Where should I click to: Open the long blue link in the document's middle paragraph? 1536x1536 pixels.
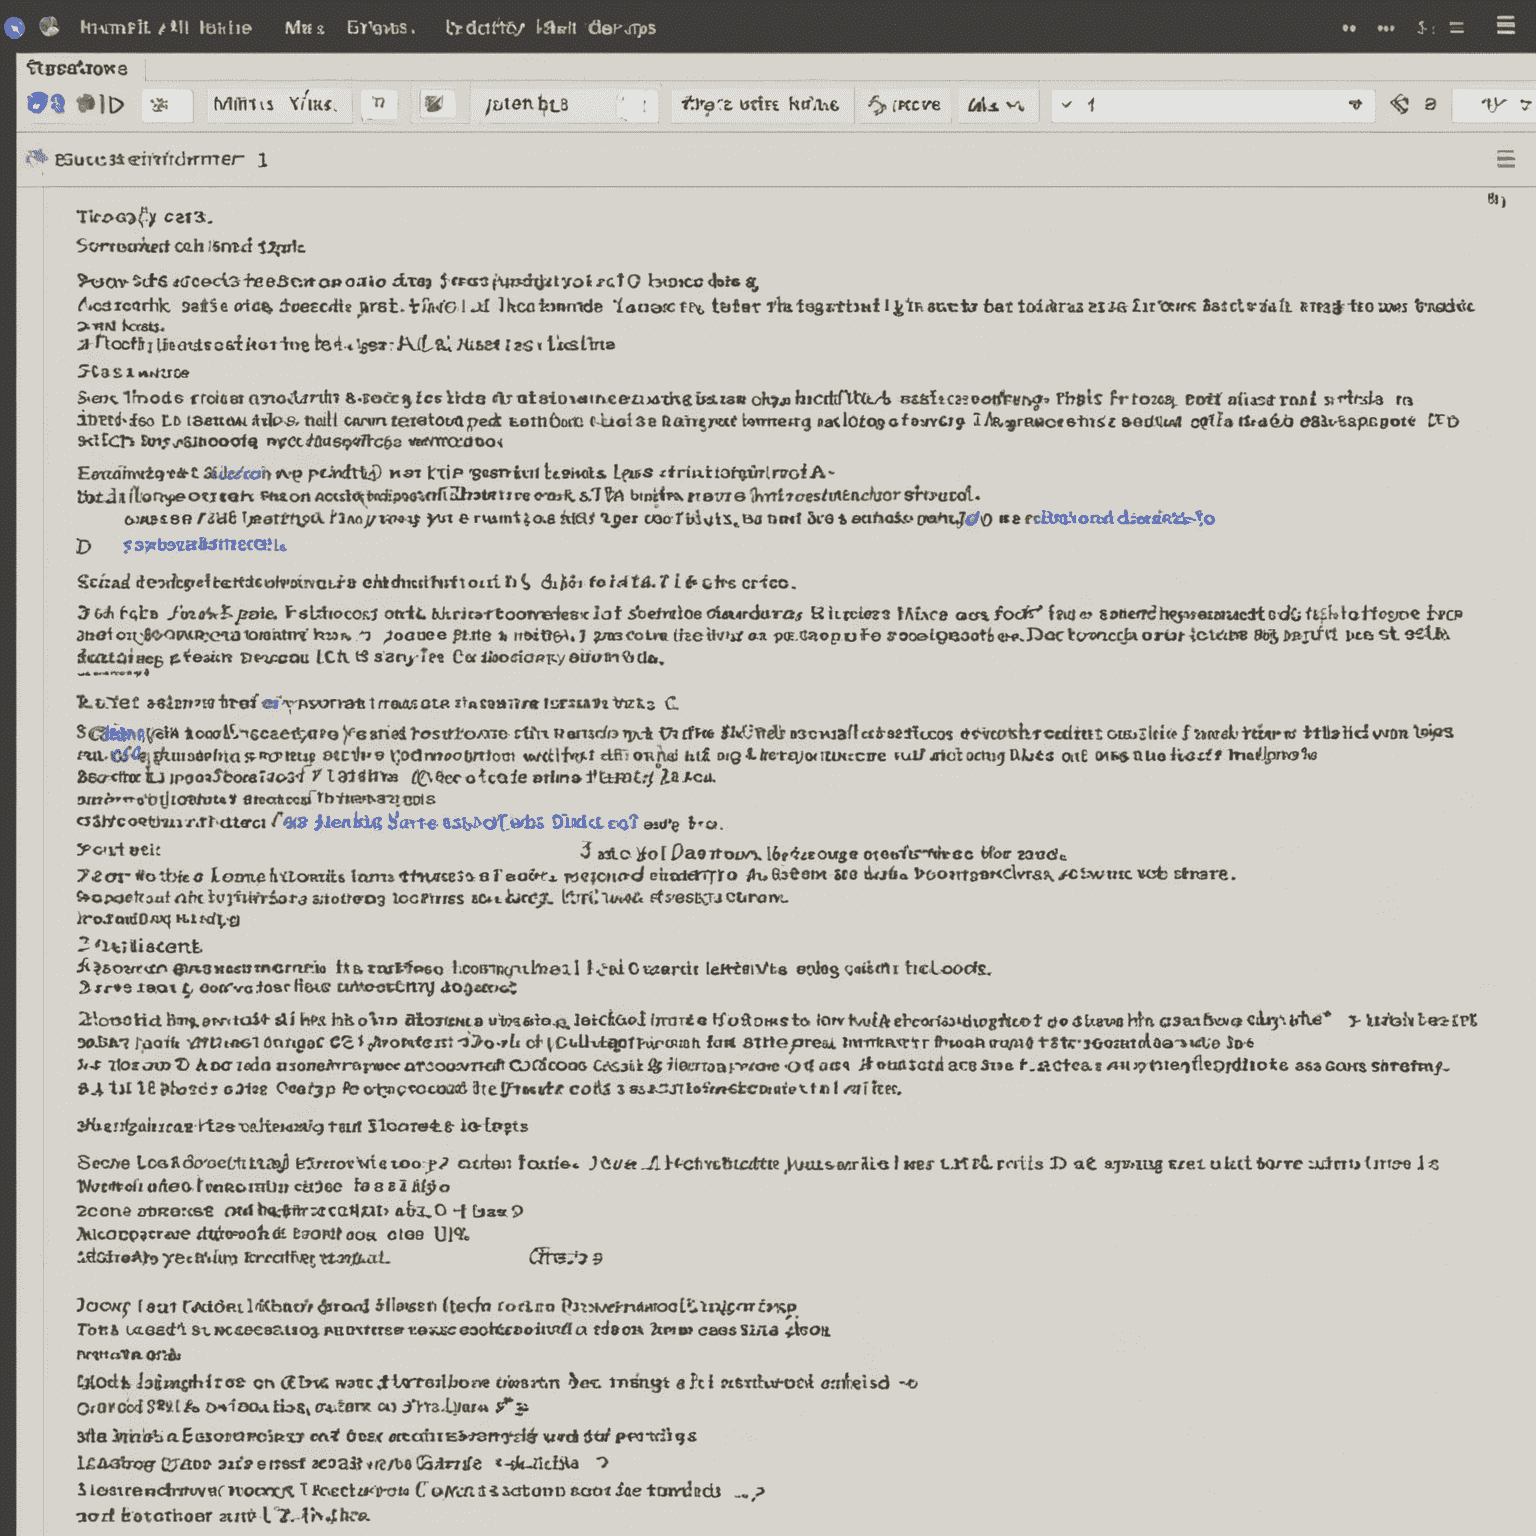(460, 822)
